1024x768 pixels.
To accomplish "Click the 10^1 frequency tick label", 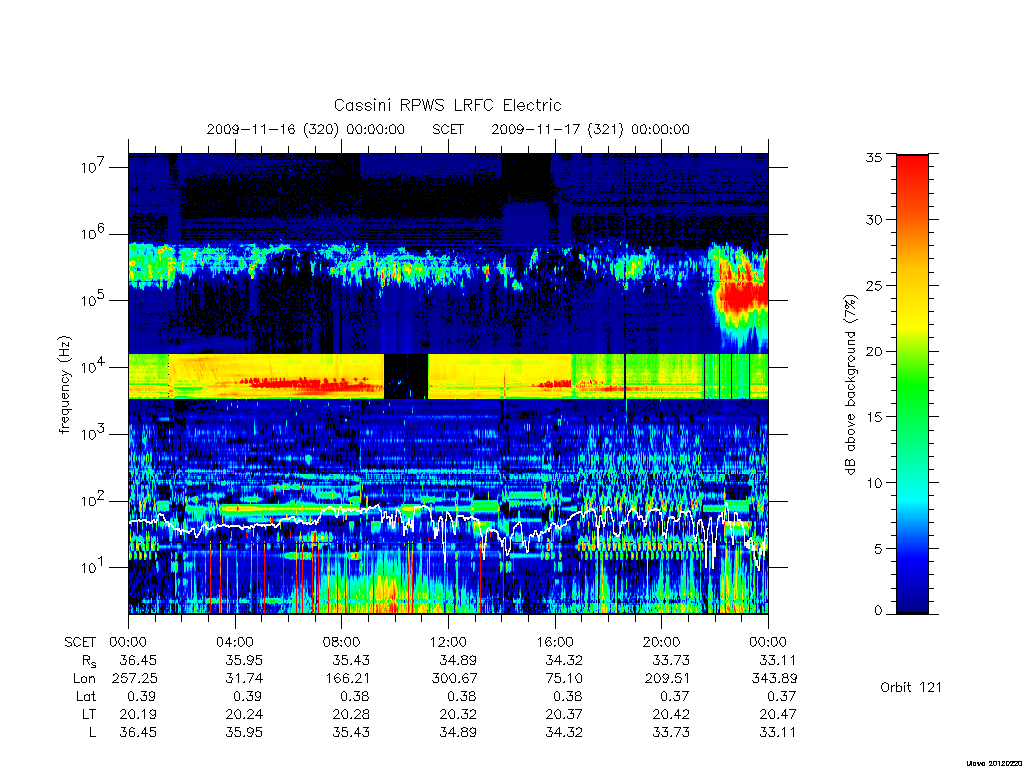I will (x=93, y=566).
